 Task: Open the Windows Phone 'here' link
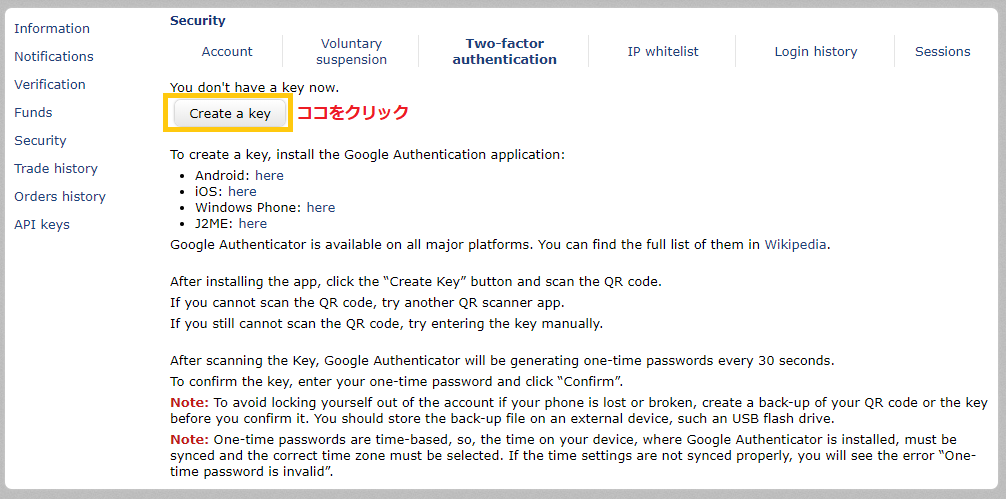tap(321, 208)
